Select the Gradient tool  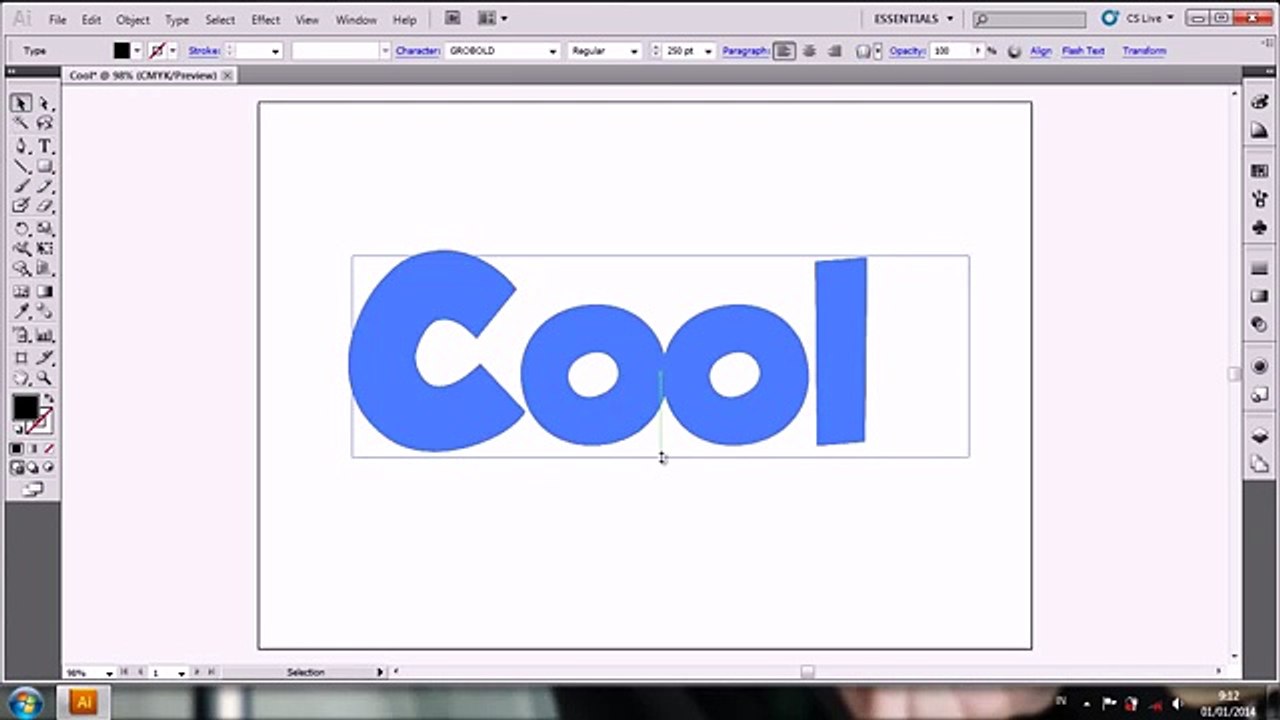tap(44, 291)
